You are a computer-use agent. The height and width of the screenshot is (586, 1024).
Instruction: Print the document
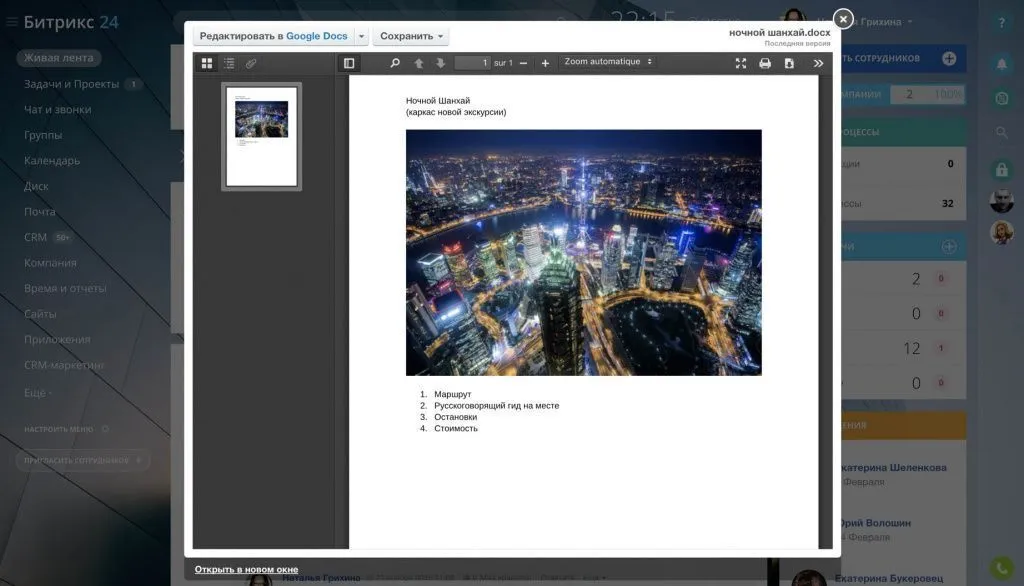coord(765,63)
